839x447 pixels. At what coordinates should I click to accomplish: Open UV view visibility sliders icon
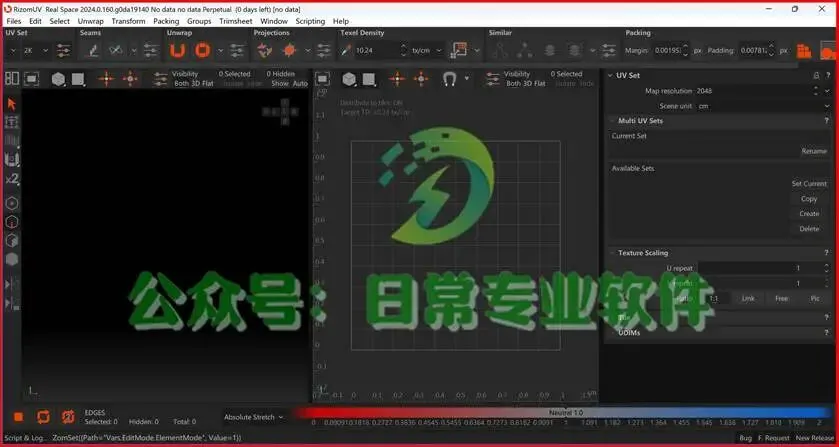492,79
